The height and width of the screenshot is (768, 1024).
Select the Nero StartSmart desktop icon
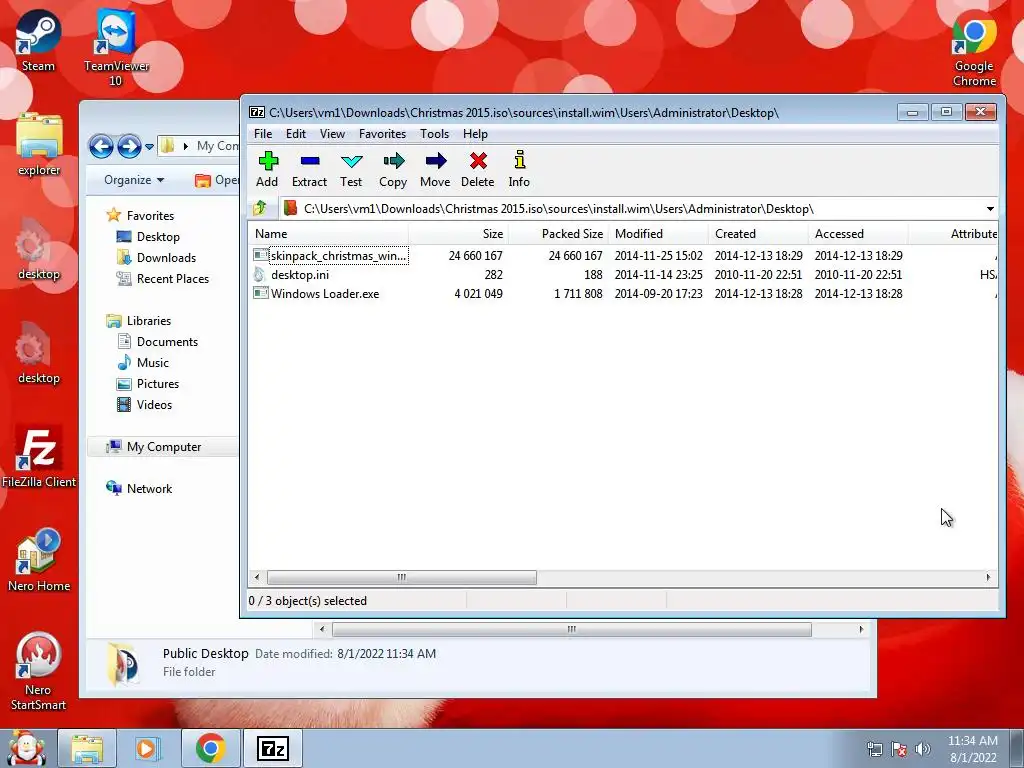click(x=38, y=672)
